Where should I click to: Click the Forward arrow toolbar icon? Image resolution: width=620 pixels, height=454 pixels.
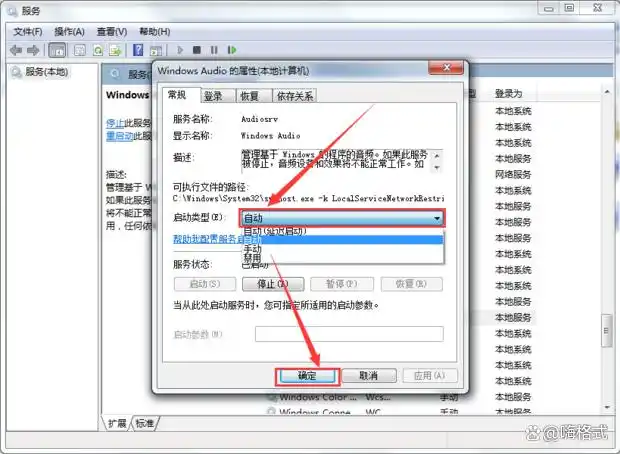point(33,50)
